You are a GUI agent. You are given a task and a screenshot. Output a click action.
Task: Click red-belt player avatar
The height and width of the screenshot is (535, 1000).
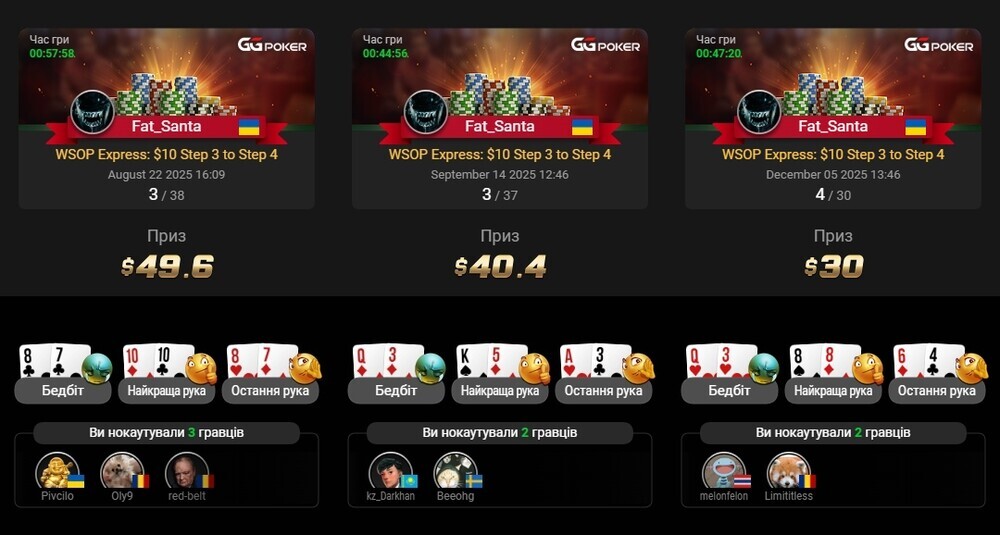187,471
